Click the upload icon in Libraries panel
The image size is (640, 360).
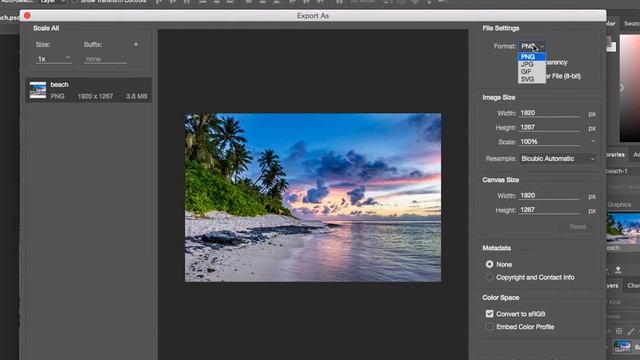tap(618, 269)
